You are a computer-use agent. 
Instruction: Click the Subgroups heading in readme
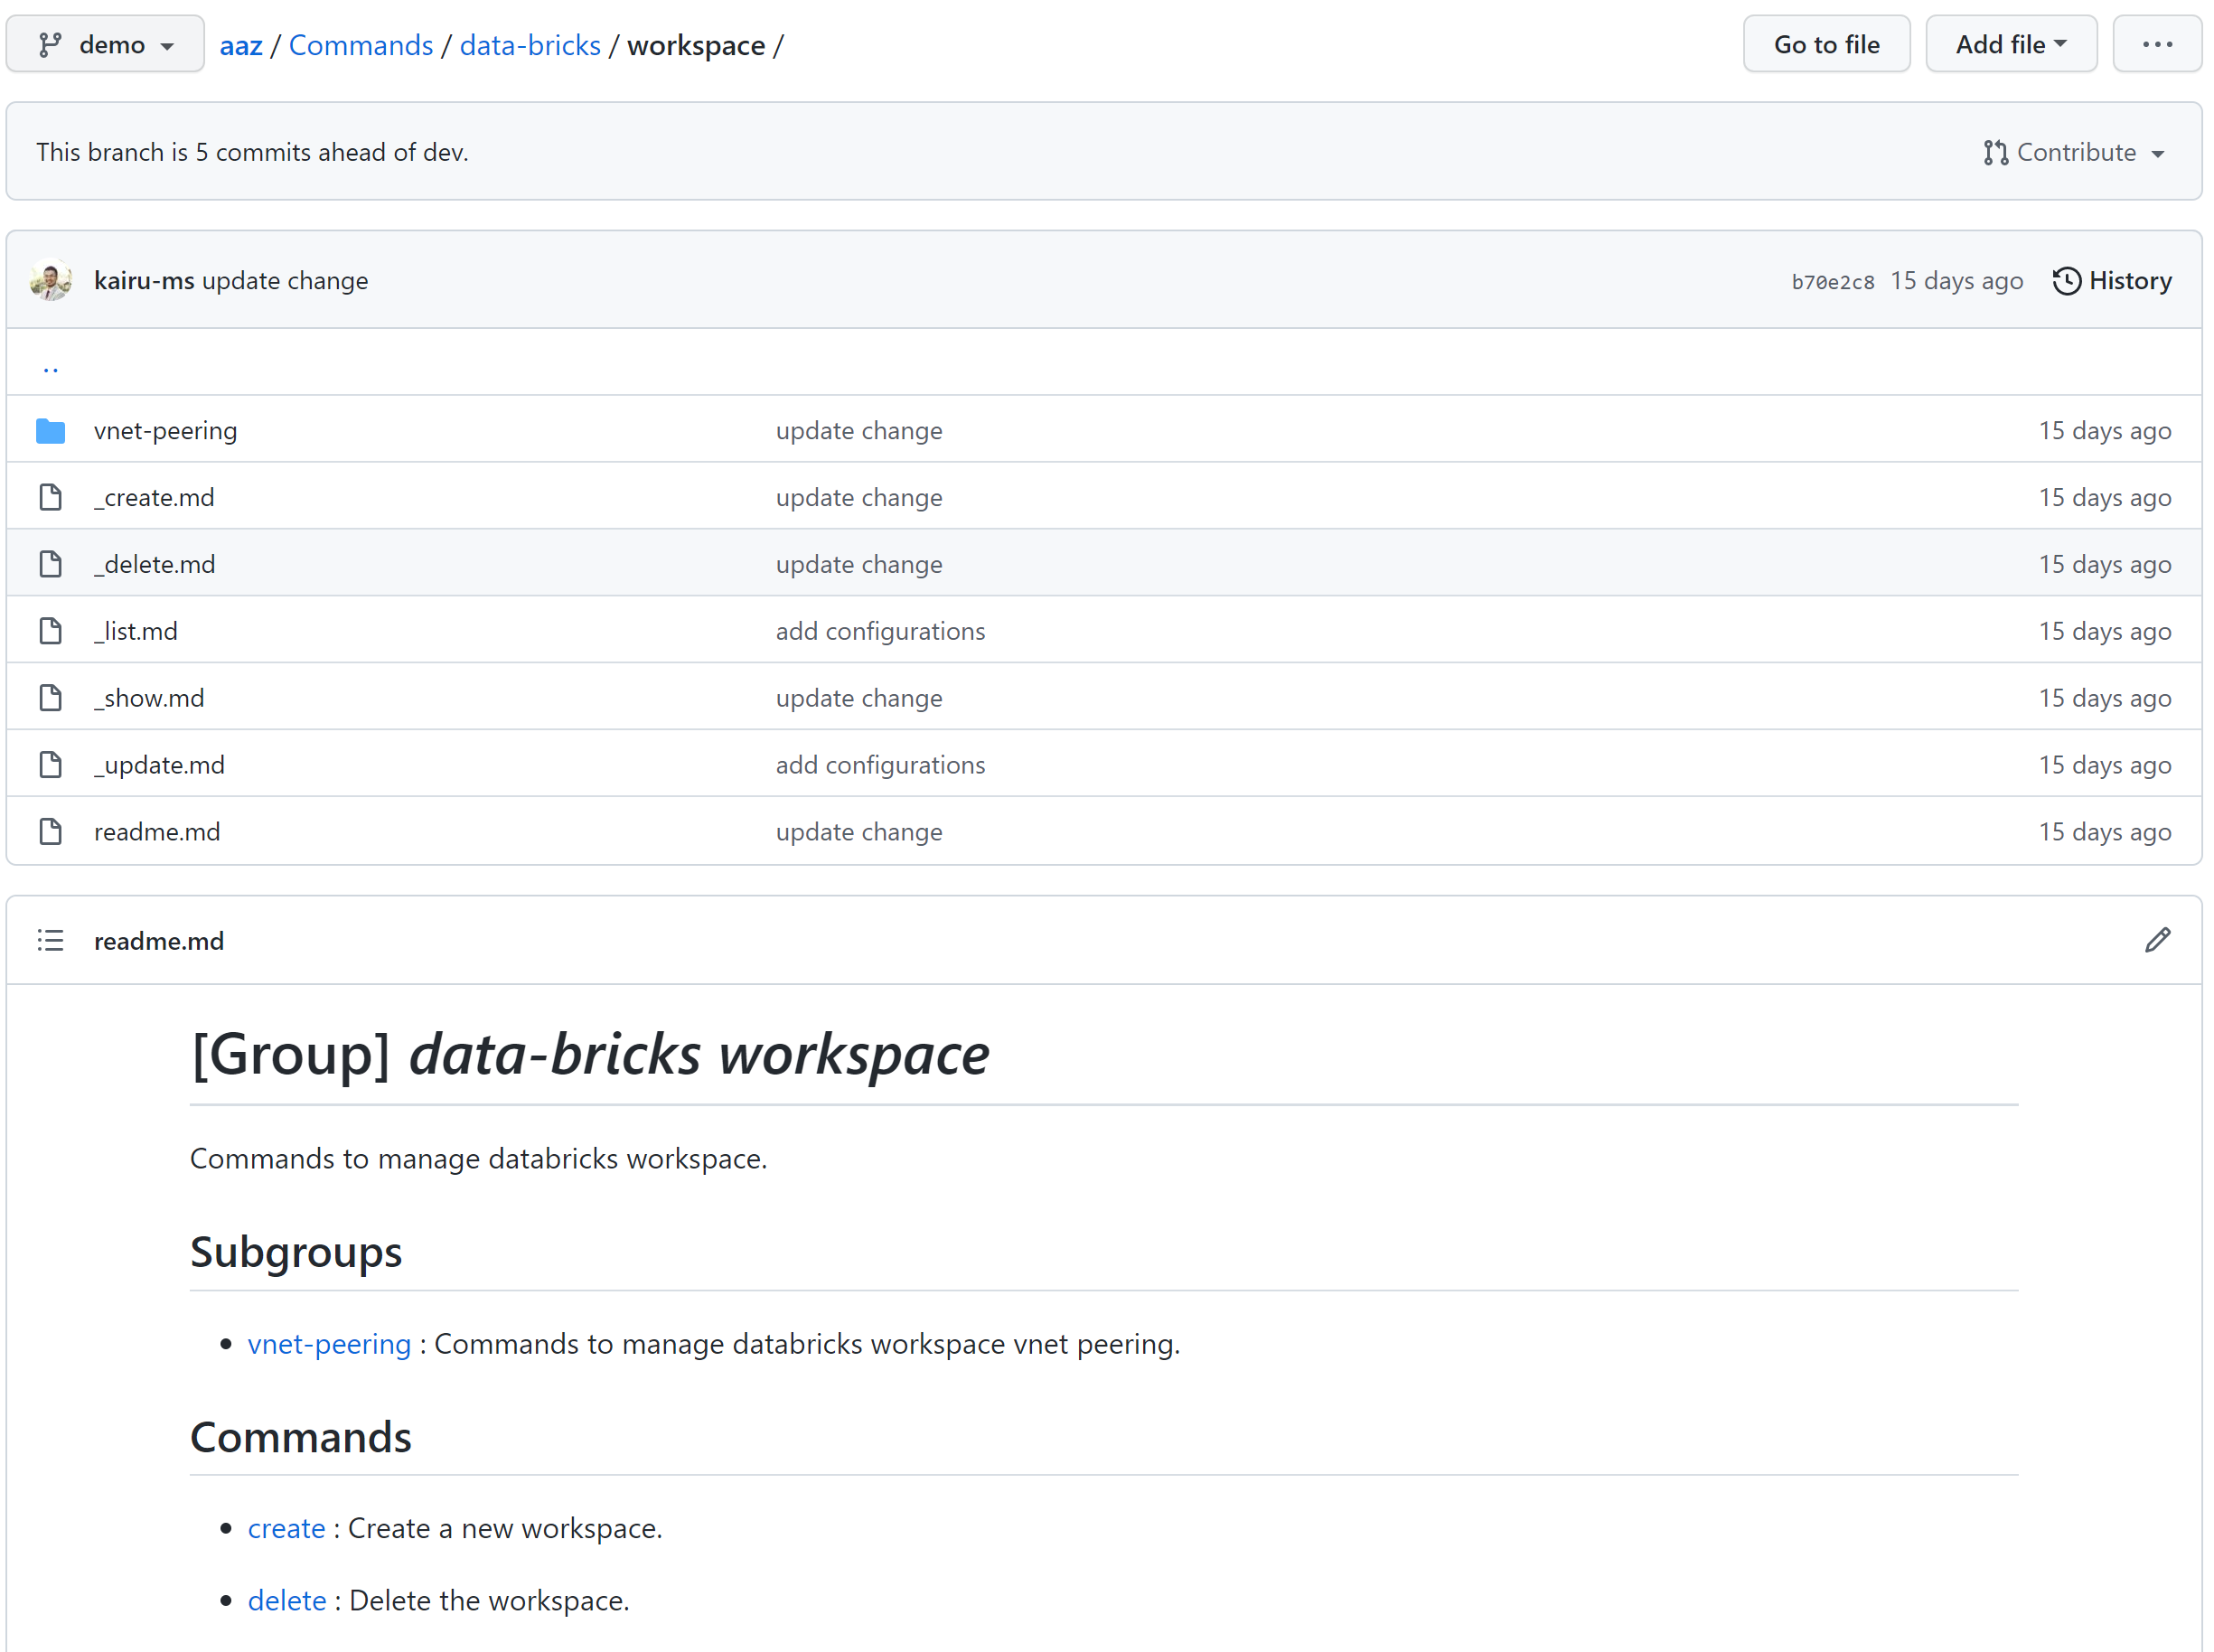click(x=296, y=1252)
